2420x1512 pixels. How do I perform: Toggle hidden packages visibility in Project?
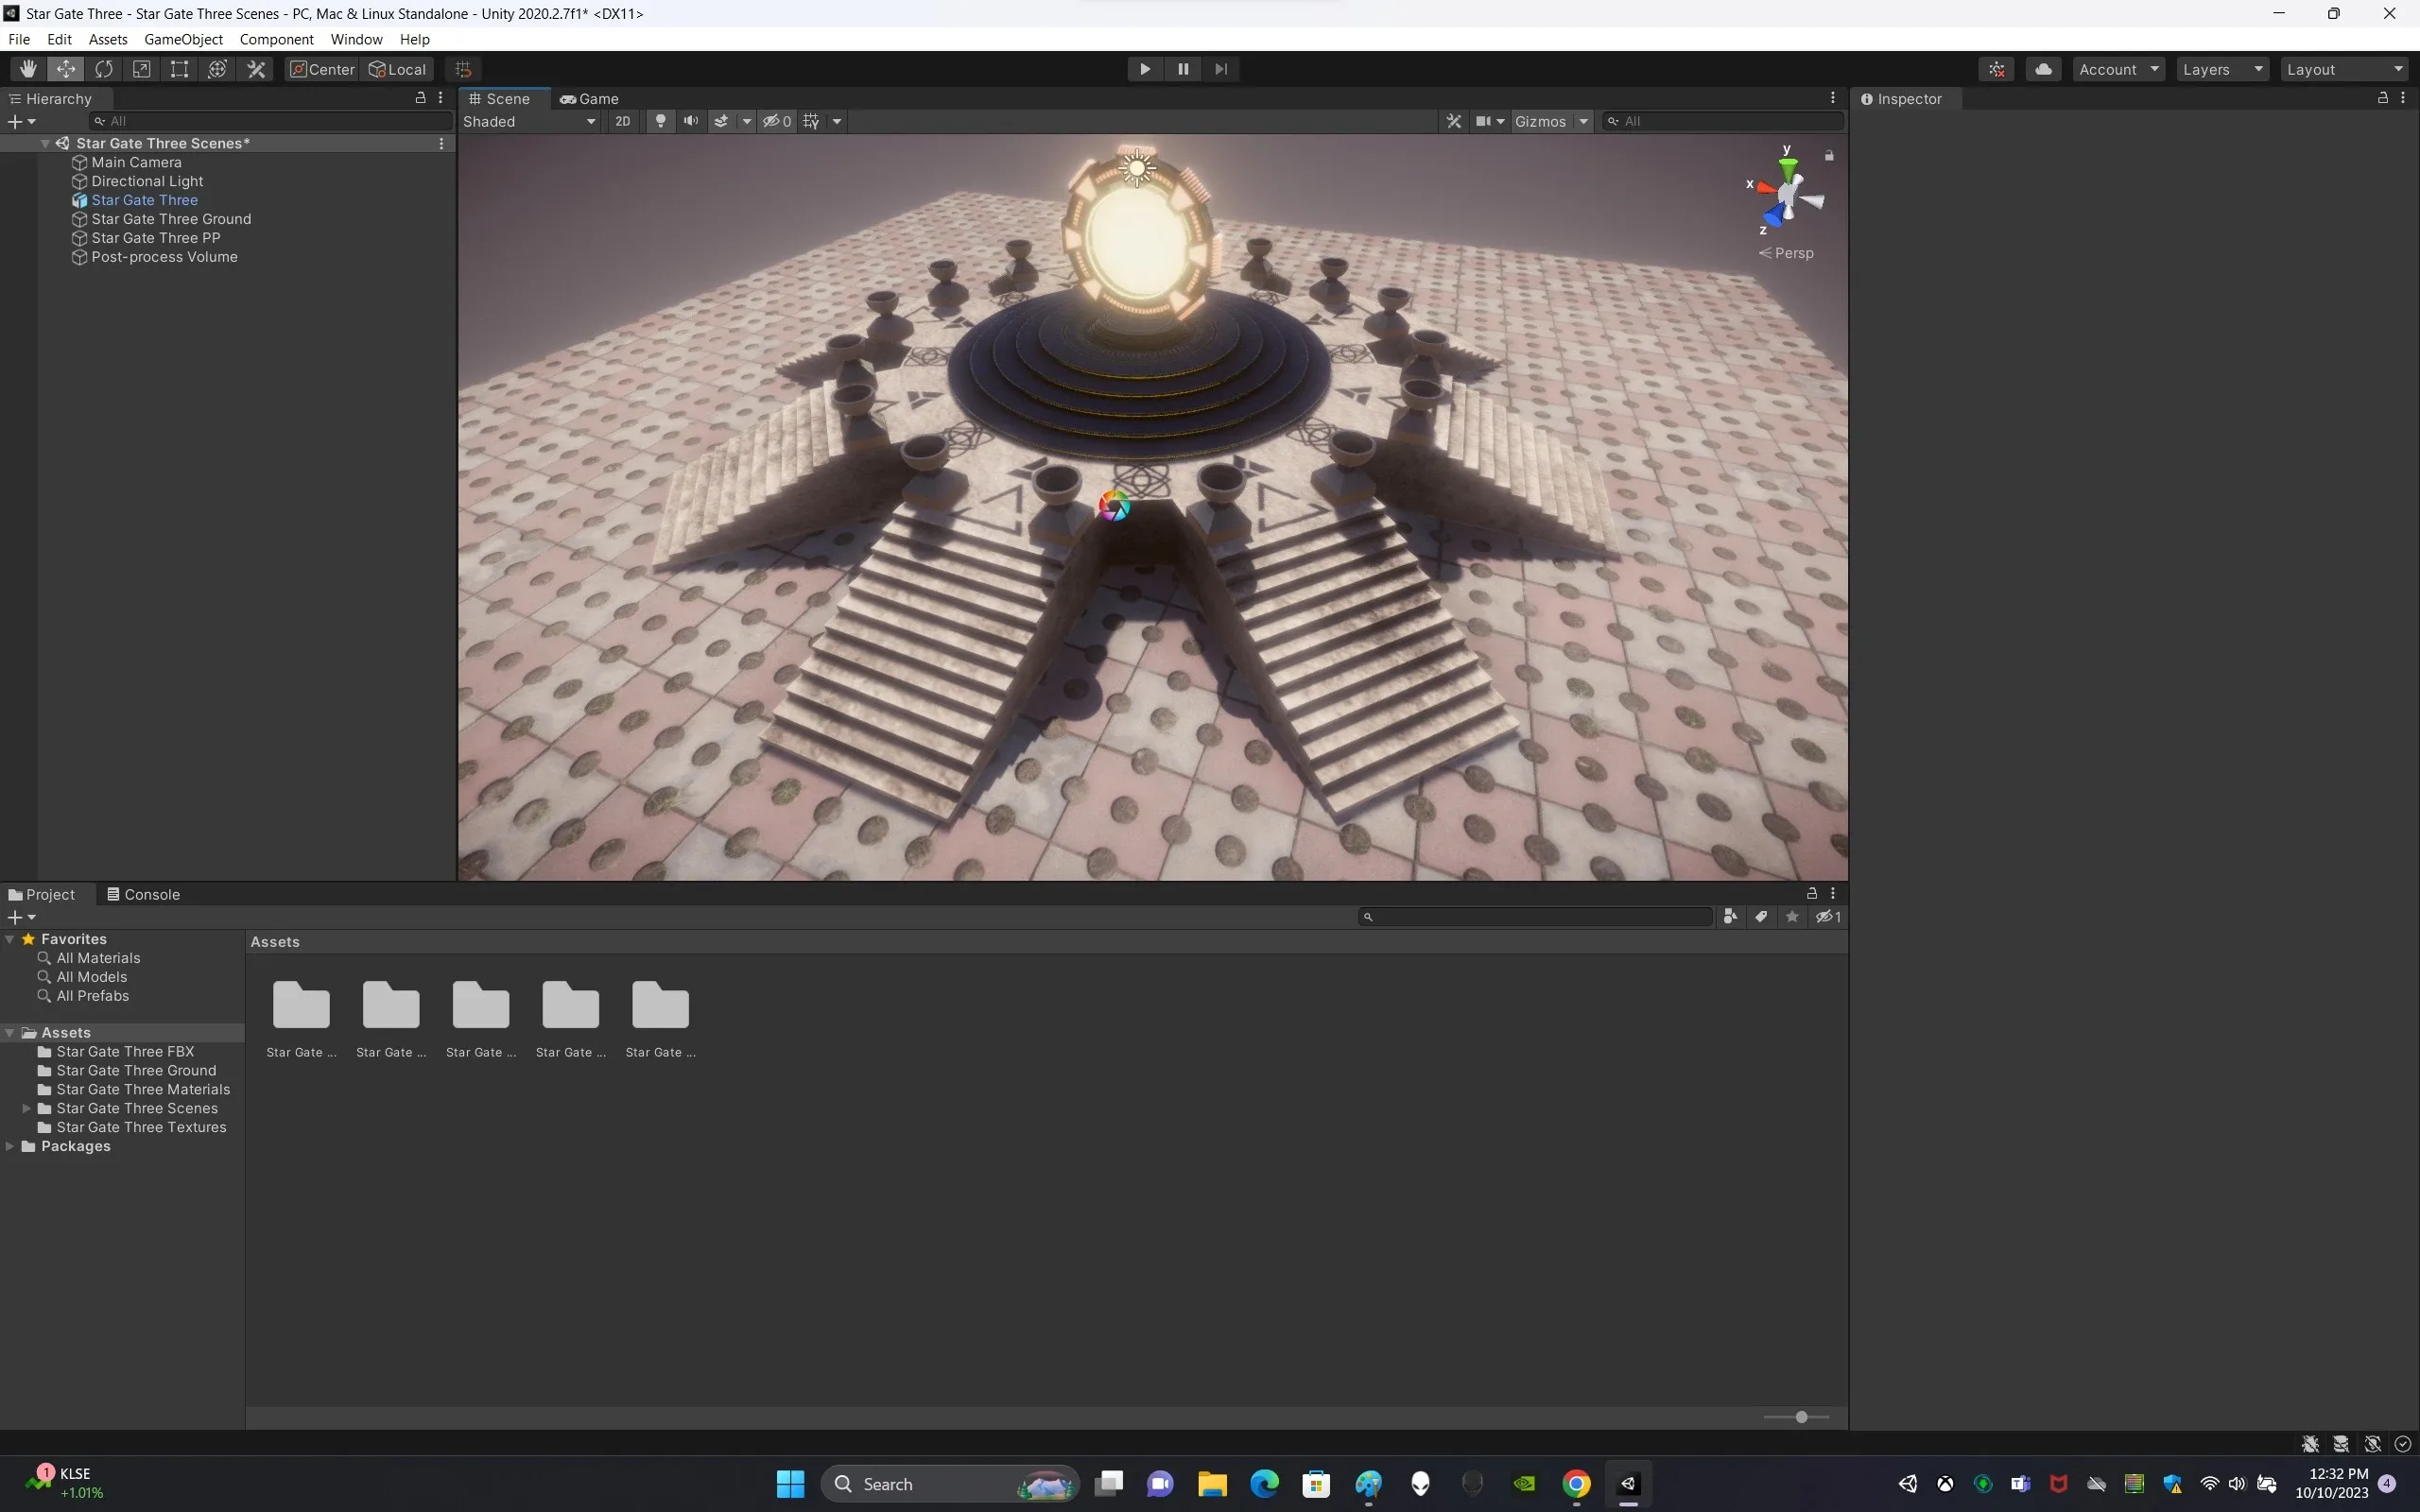click(1828, 916)
